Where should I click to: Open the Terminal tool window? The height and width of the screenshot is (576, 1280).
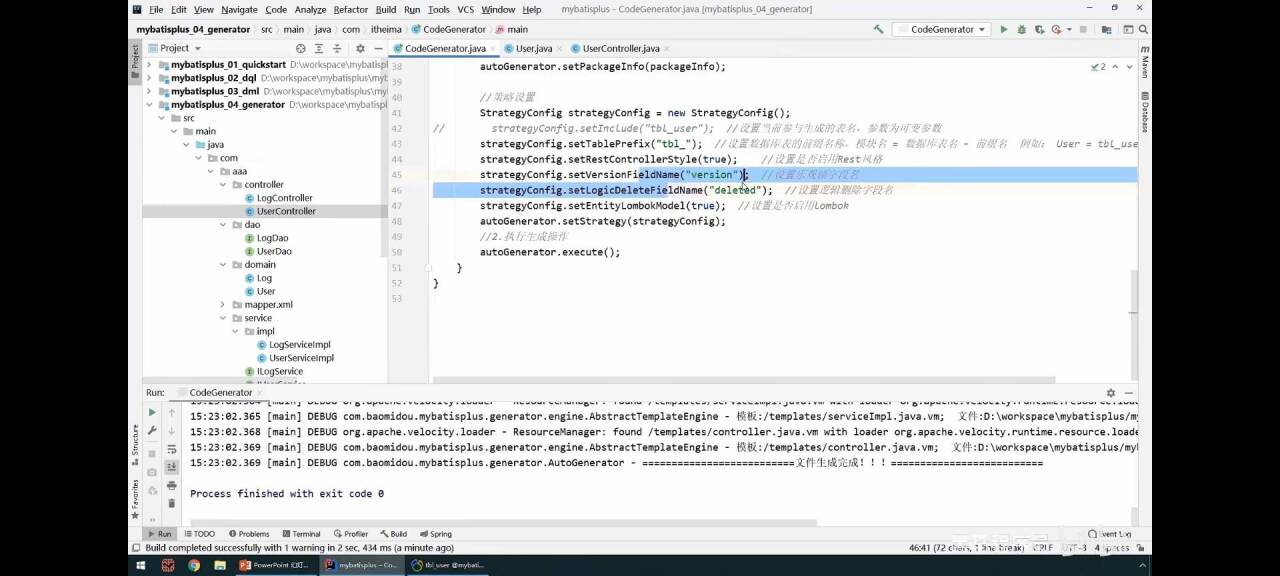[301, 534]
